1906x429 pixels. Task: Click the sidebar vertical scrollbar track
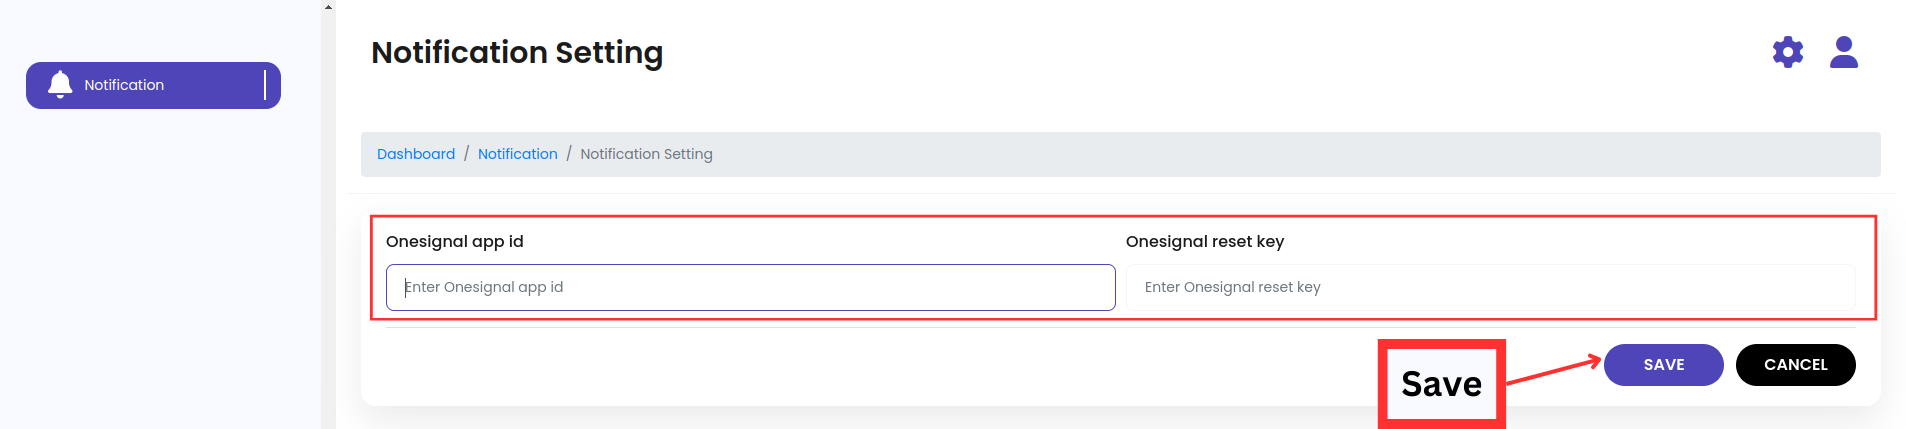(x=328, y=220)
